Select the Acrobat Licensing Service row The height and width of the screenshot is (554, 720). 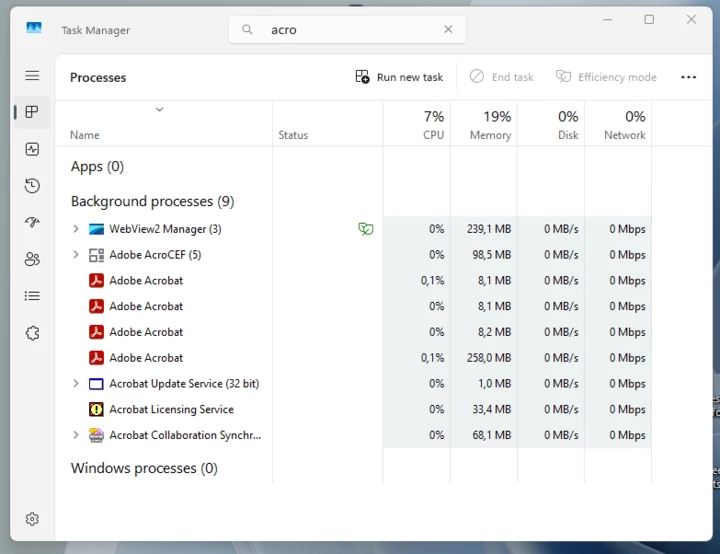point(354,409)
